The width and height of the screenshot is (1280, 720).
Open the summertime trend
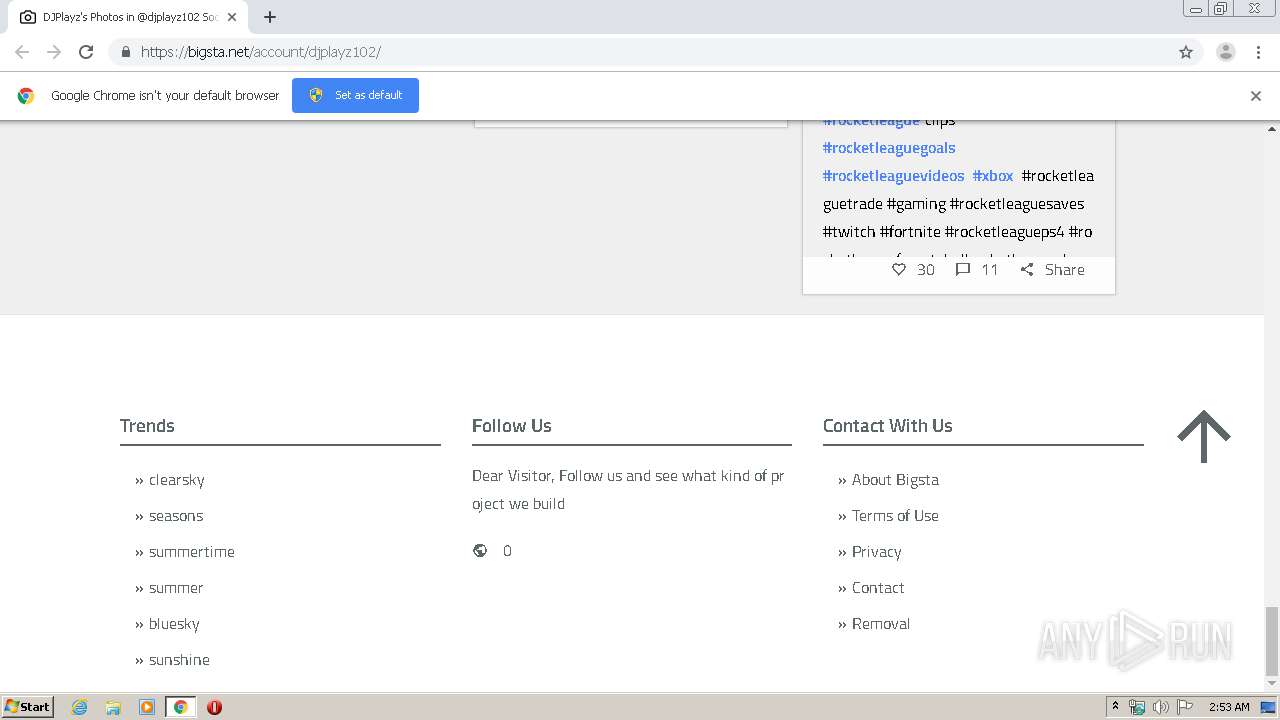pos(192,552)
